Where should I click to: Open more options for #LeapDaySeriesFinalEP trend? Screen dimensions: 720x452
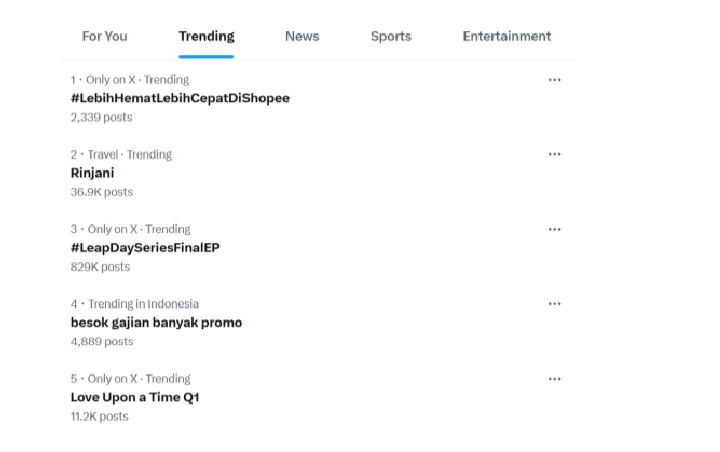tap(555, 230)
